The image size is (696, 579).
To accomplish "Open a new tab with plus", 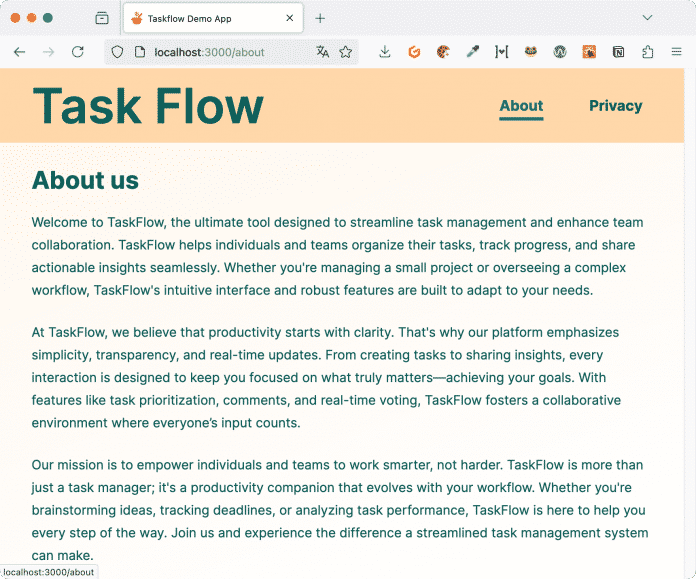I will pyautogui.click(x=320, y=18).
